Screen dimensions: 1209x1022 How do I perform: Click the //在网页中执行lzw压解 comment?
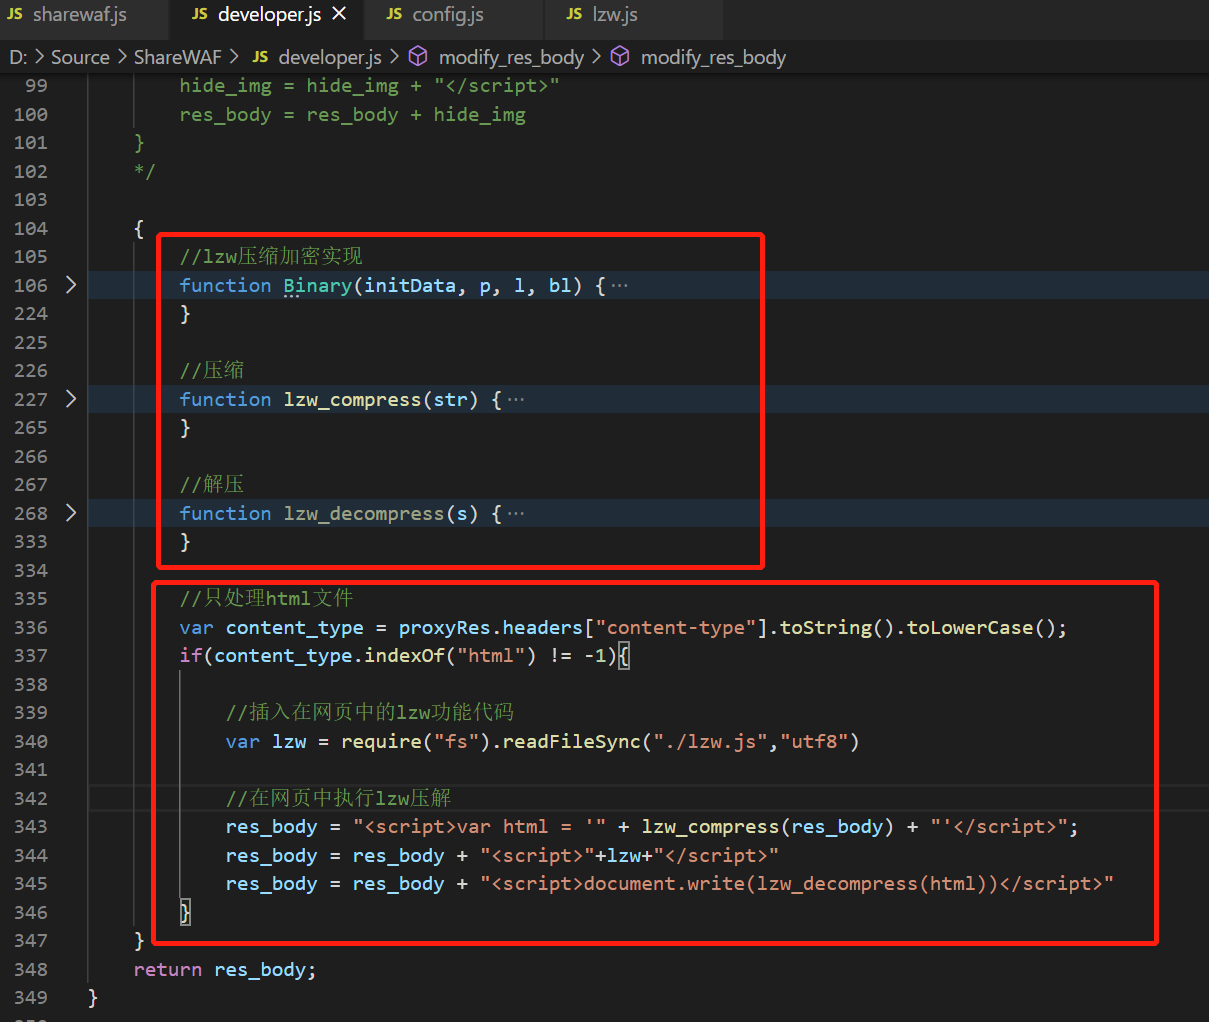(339, 797)
